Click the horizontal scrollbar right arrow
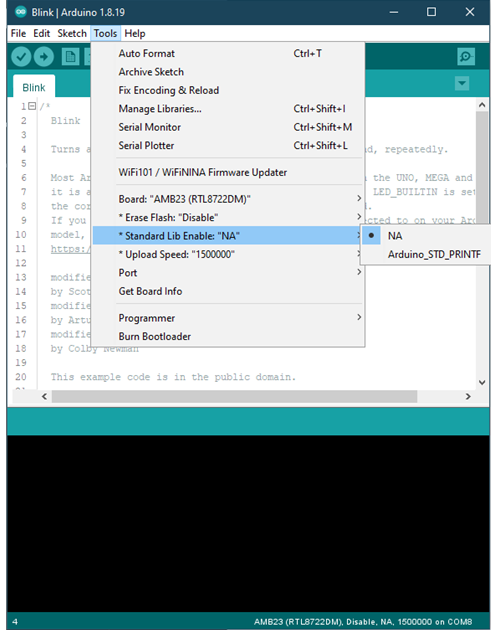This screenshot has height=630, width=491. click(x=468, y=397)
